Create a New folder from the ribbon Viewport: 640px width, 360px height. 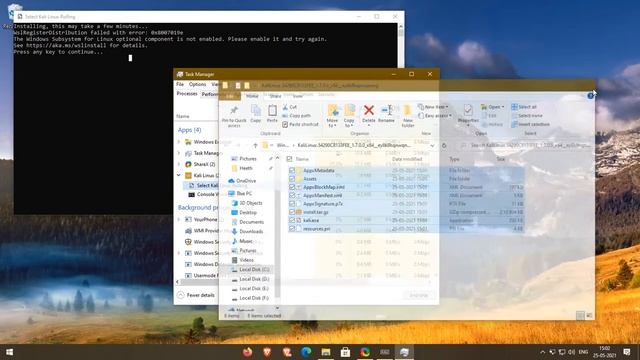click(407, 116)
